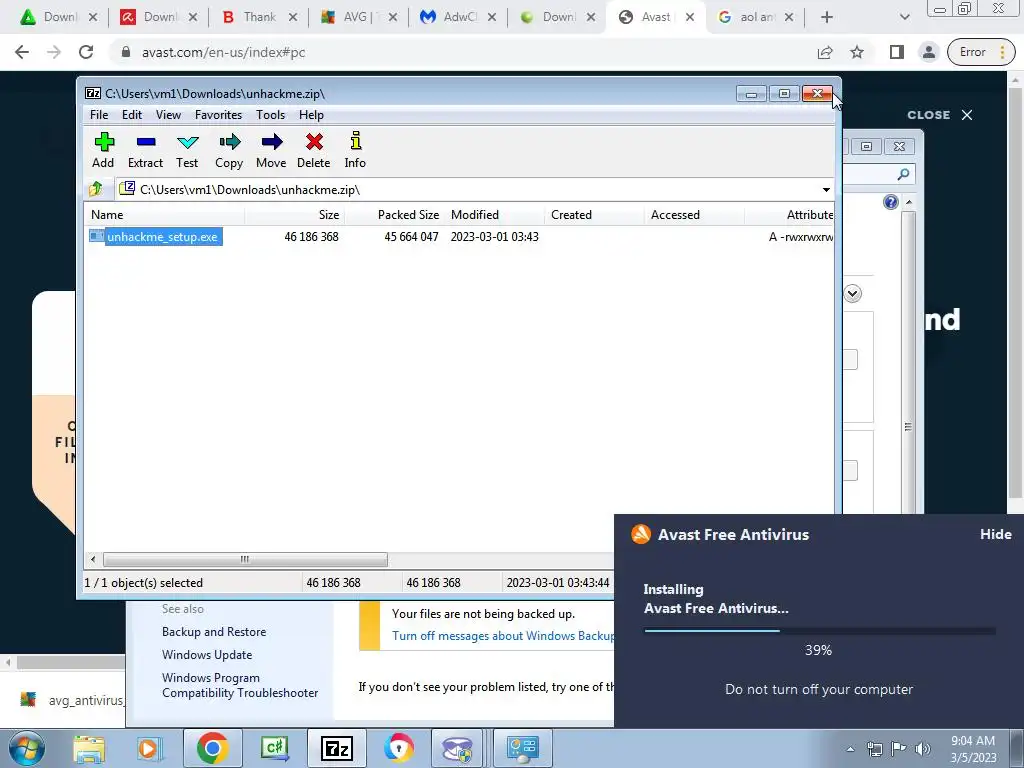This screenshot has width=1024, height=768.
Task: Open the 7-Zip Tools menu
Action: click(270, 115)
